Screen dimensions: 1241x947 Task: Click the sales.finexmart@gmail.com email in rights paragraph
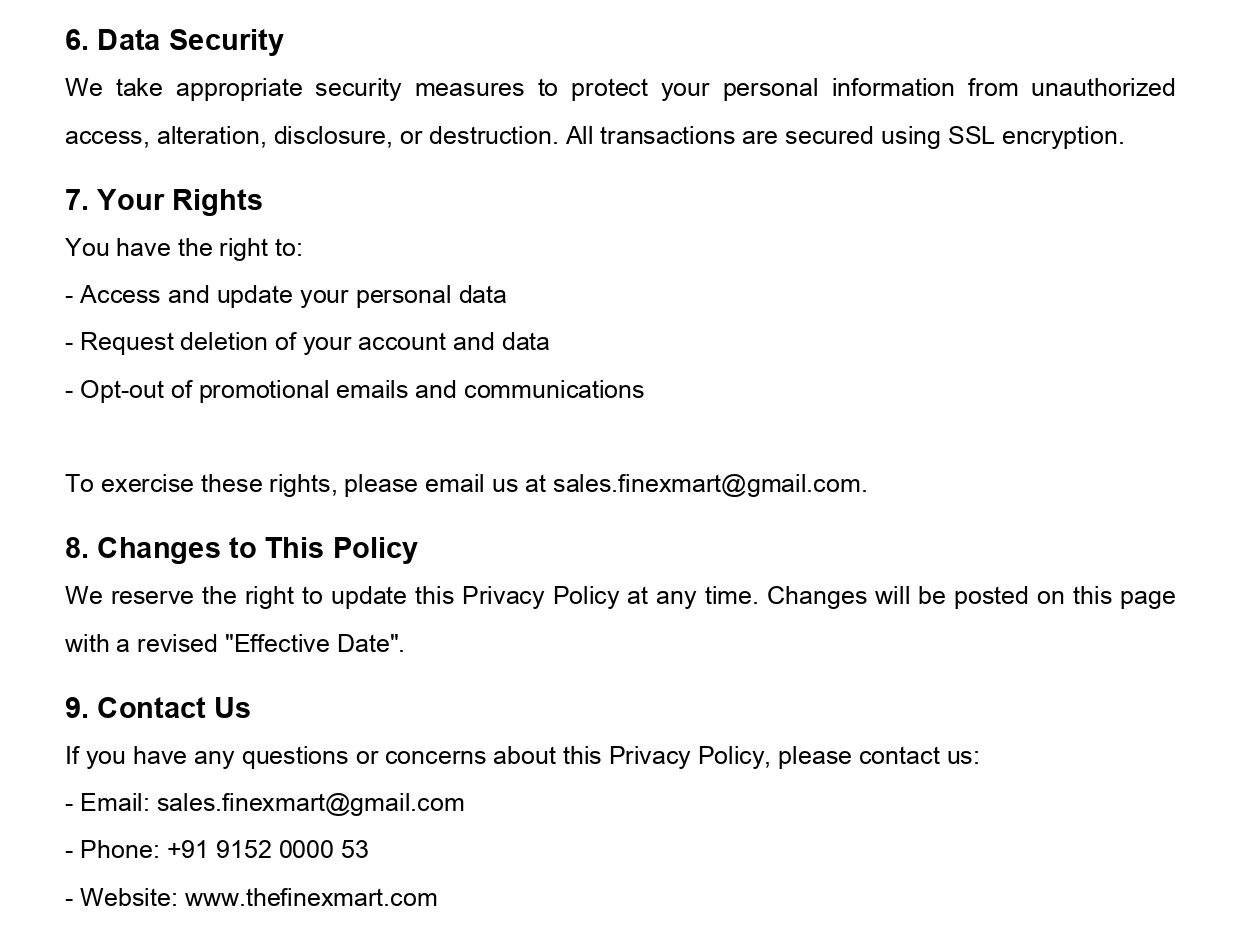[x=707, y=484]
